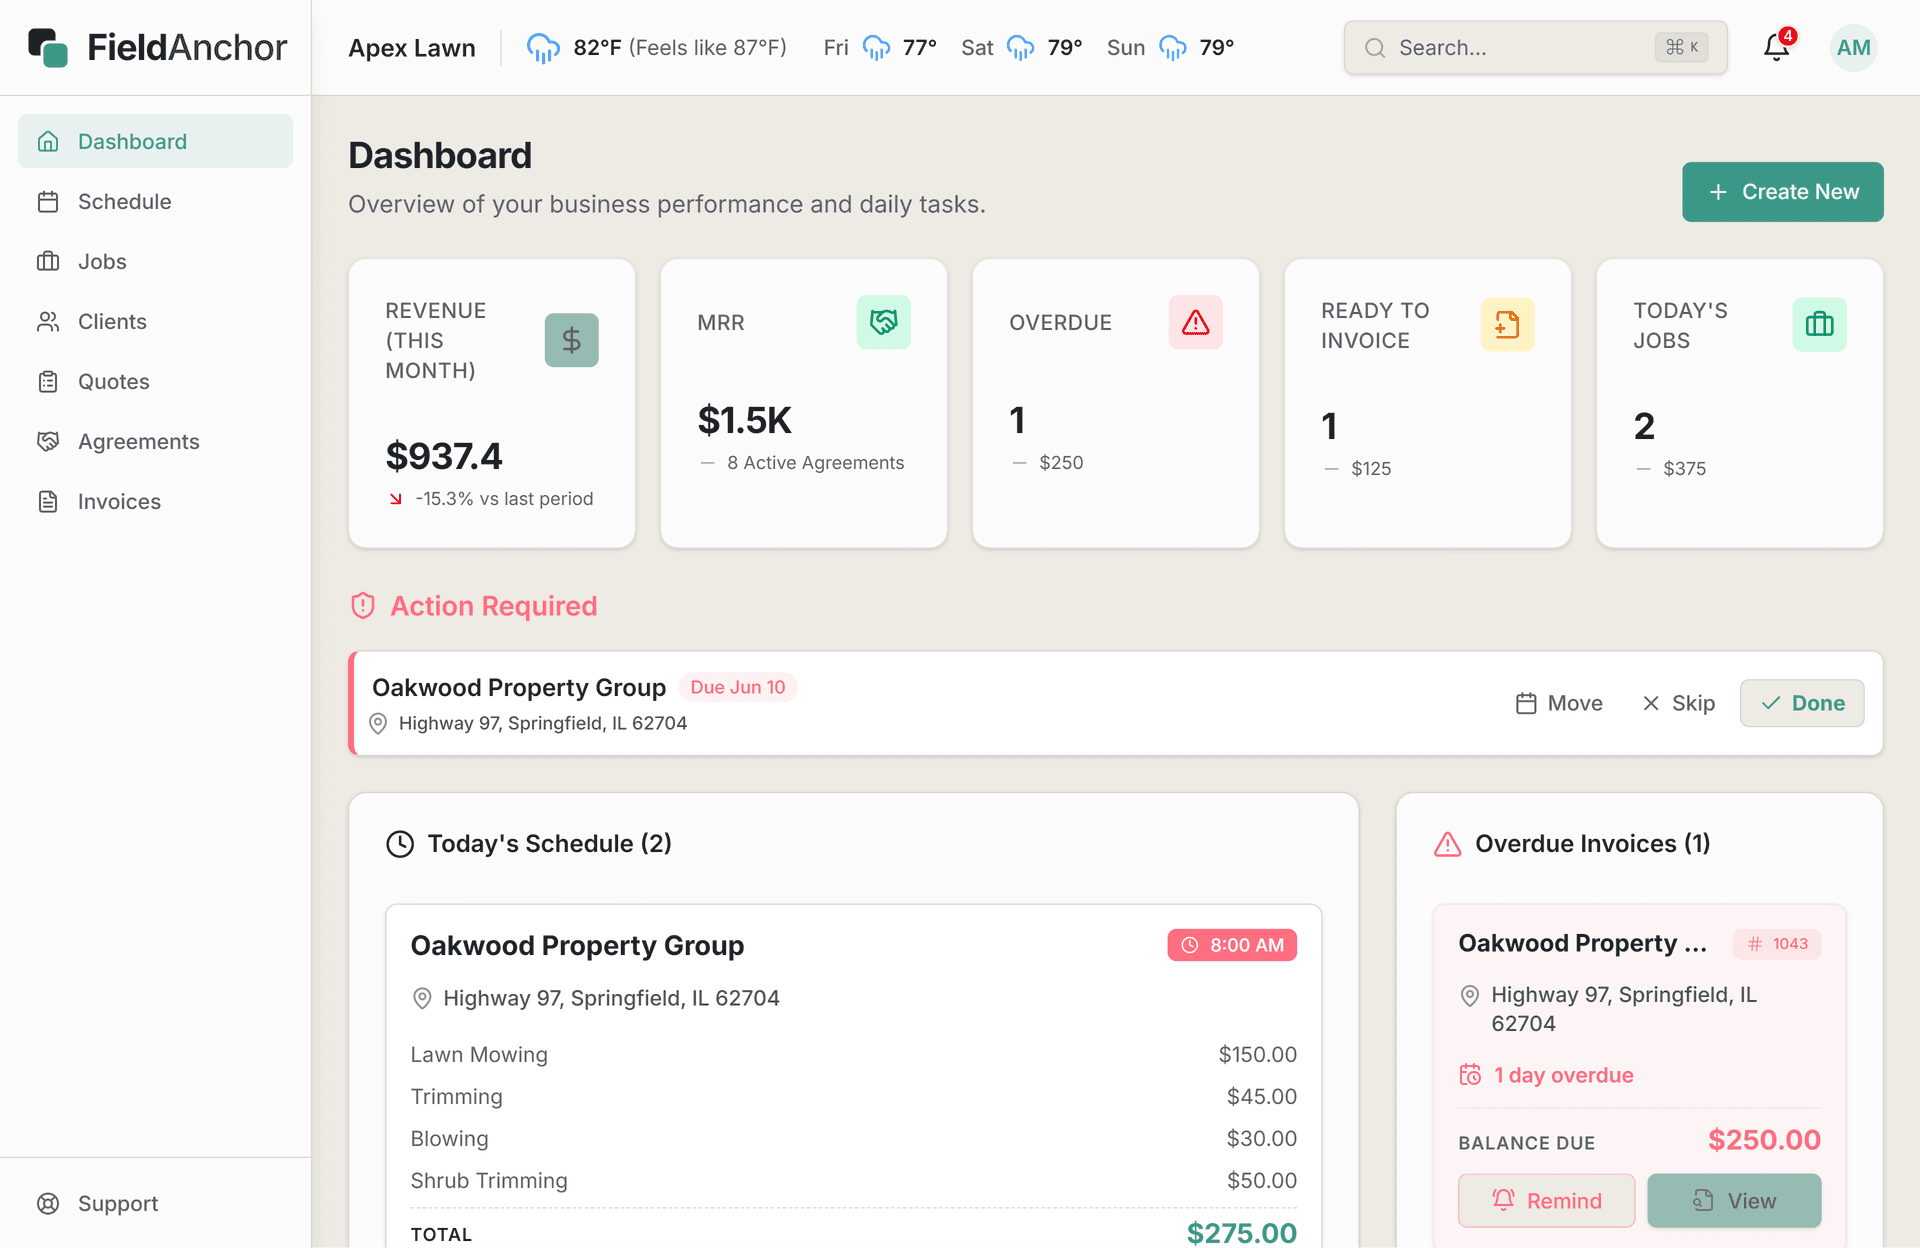Select the Schedule calendar icon in sidebar
Image resolution: width=1920 pixels, height=1248 pixels.
tap(49, 201)
